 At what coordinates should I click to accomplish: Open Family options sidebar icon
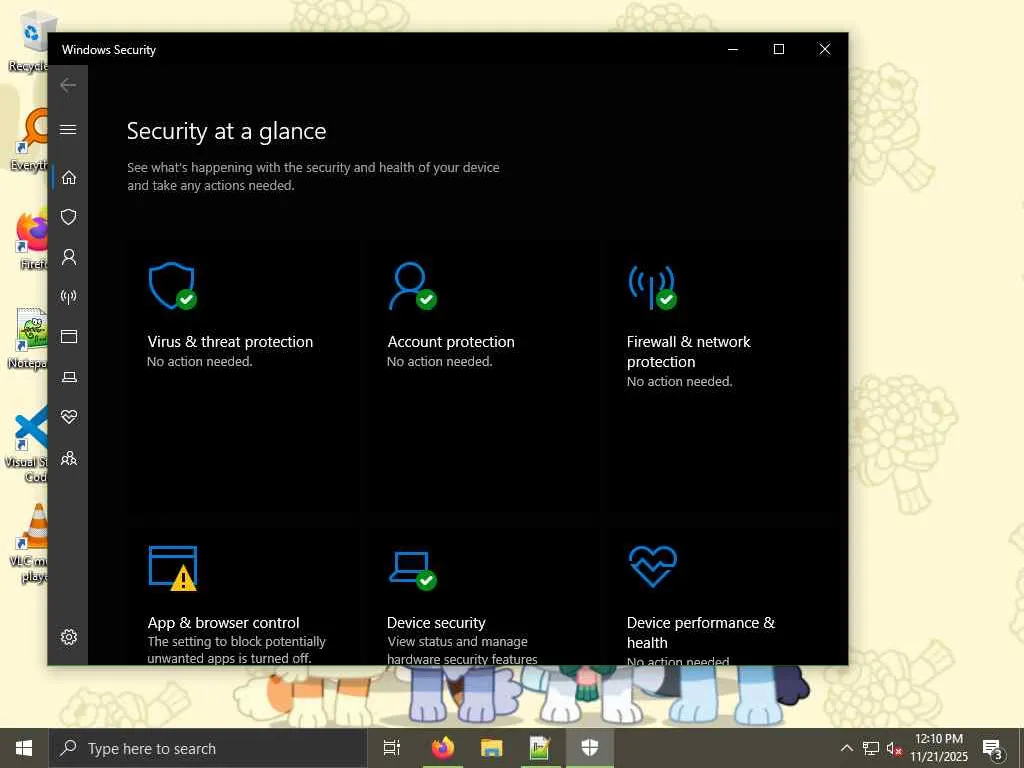69,458
